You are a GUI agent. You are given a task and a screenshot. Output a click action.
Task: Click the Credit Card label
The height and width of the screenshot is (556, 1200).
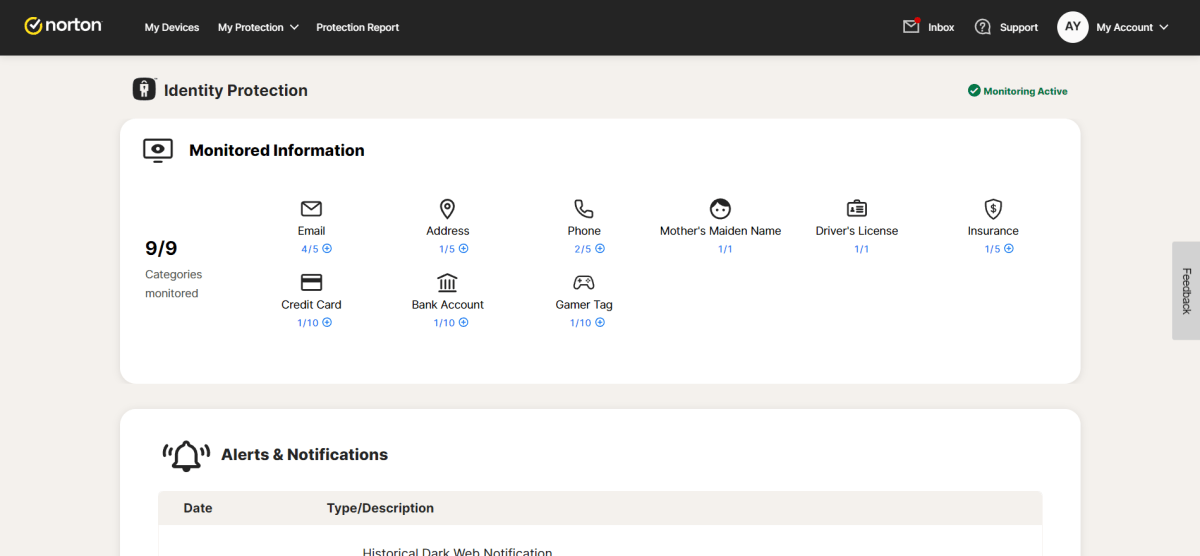pos(311,305)
